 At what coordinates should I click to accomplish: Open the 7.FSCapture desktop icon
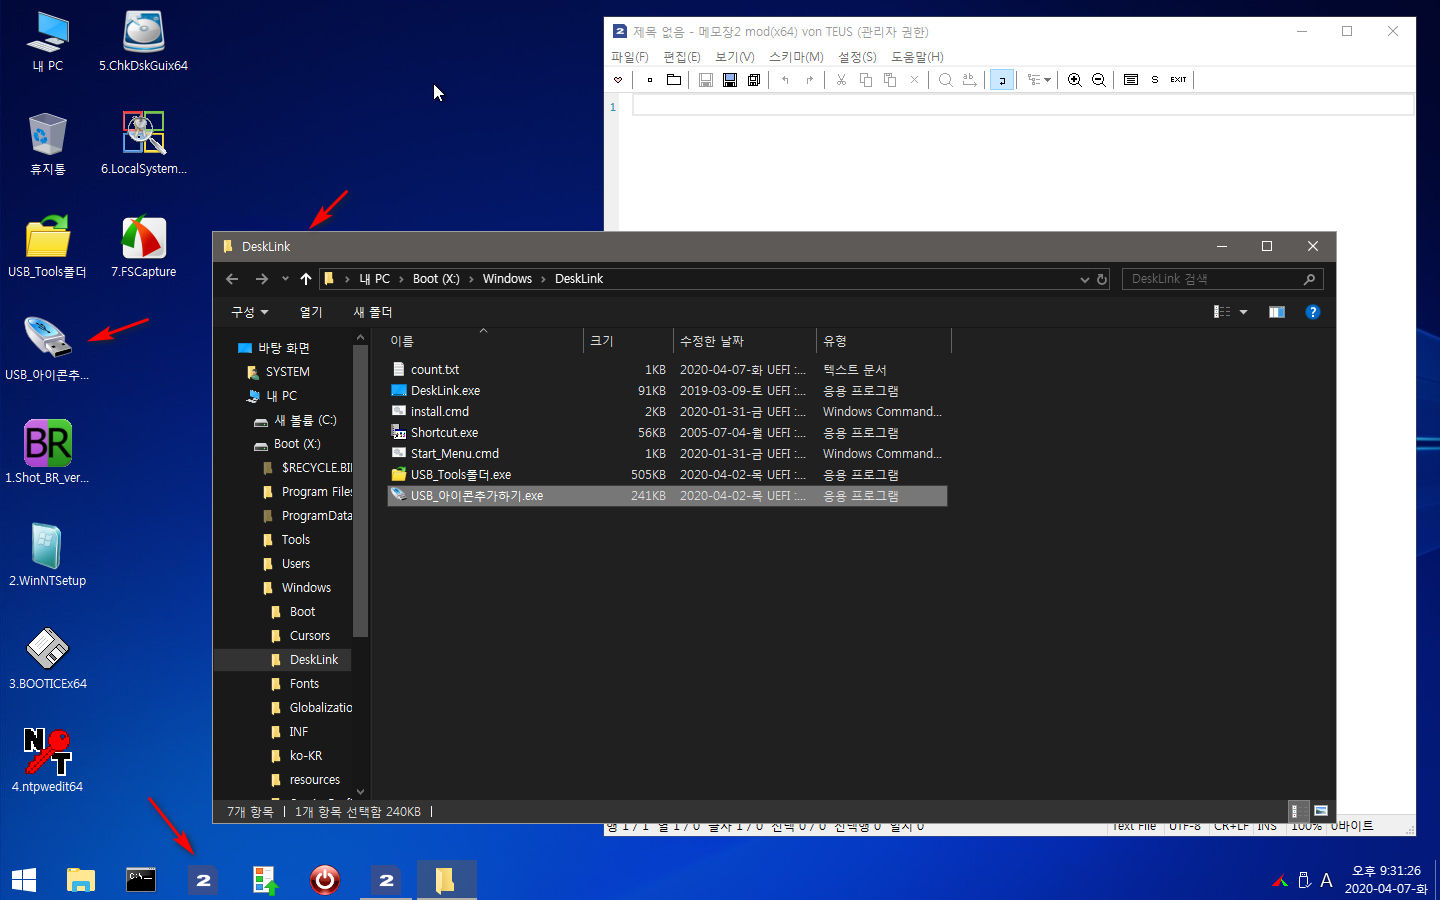[143, 248]
